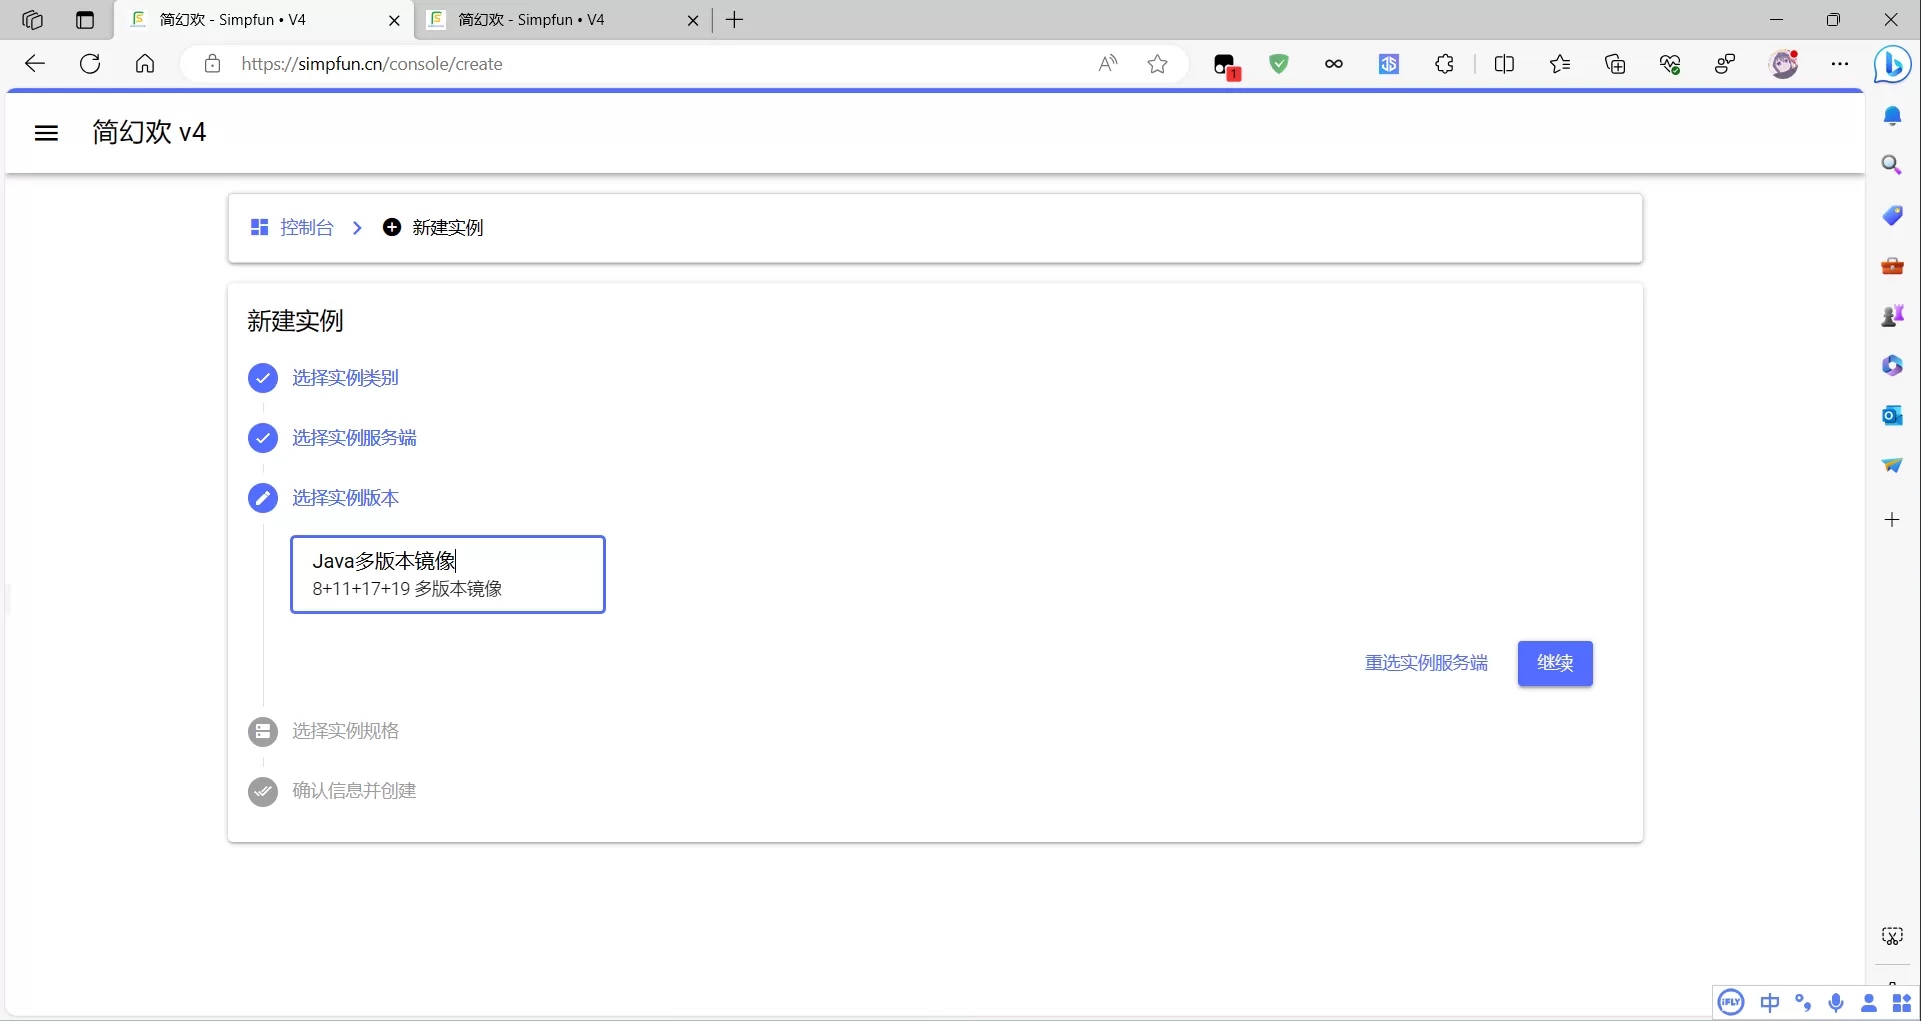Open Settings and more ellipsis menu
Screen dimensions: 1921x1021
tap(1839, 64)
